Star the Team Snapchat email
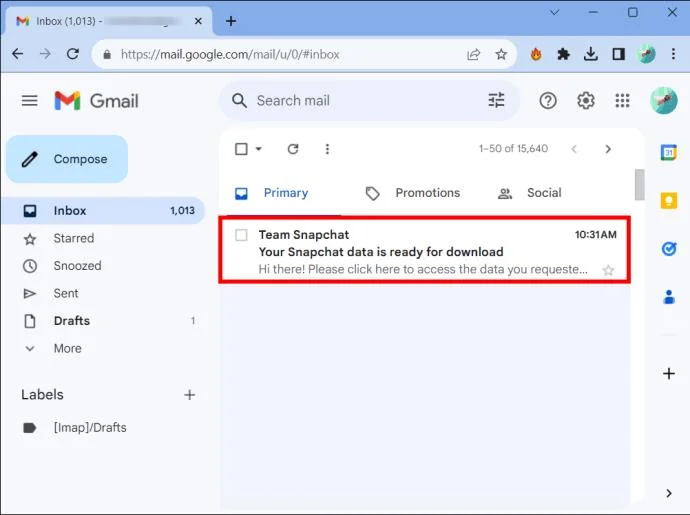This screenshot has width=690, height=515. pyautogui.click(x=608, y=270)
